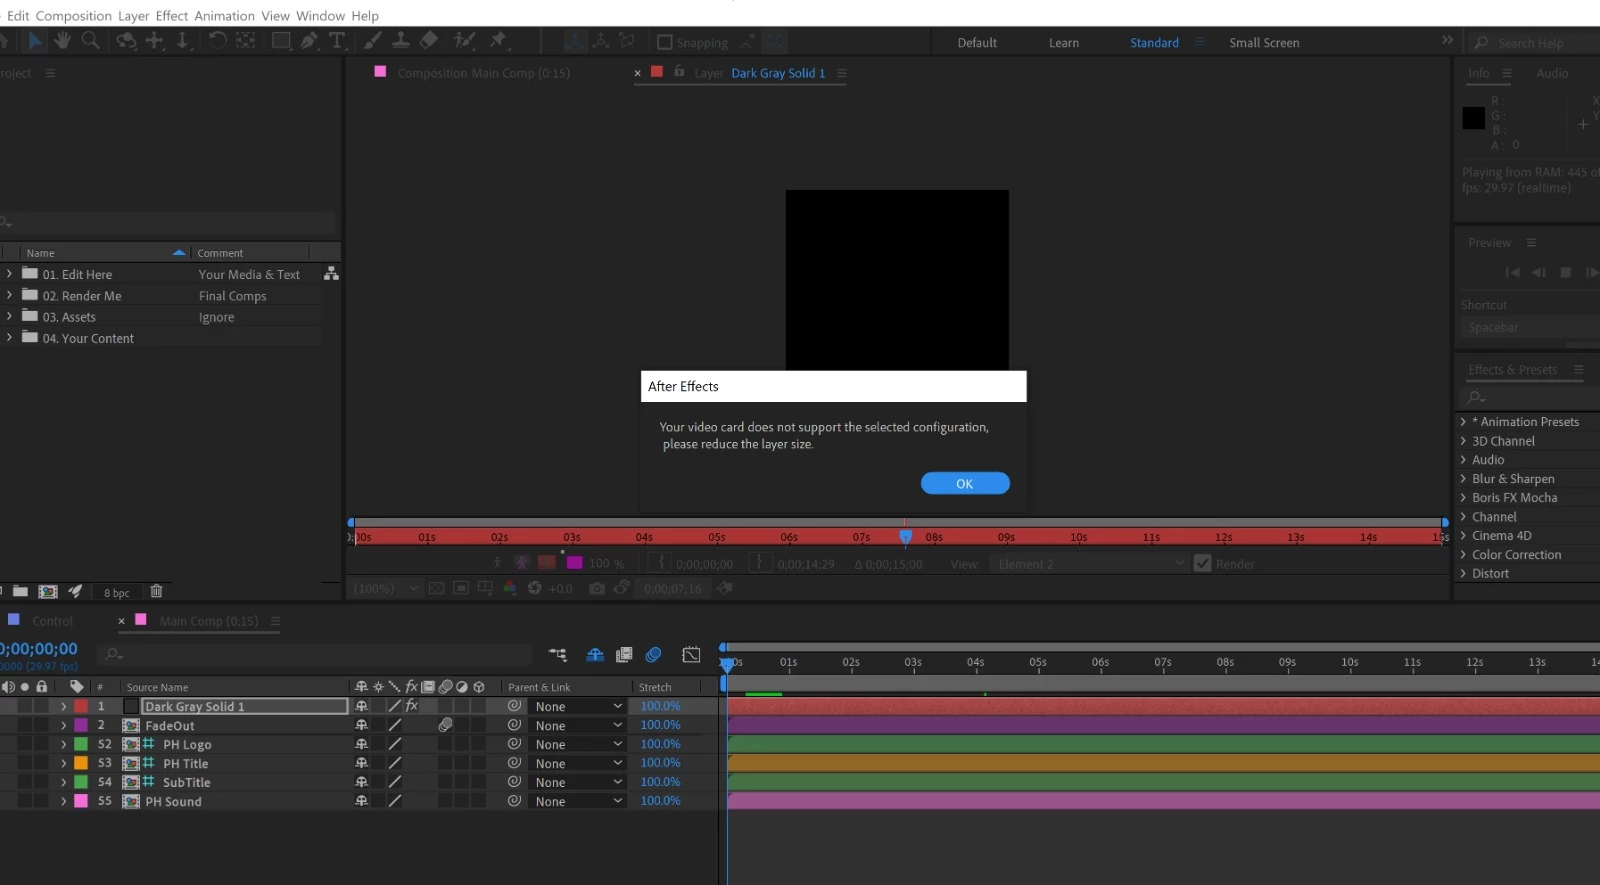This screenshot has width=1600, height=885.
Task: Click pick whip for FadeOut layer
Action: (514, 725)
